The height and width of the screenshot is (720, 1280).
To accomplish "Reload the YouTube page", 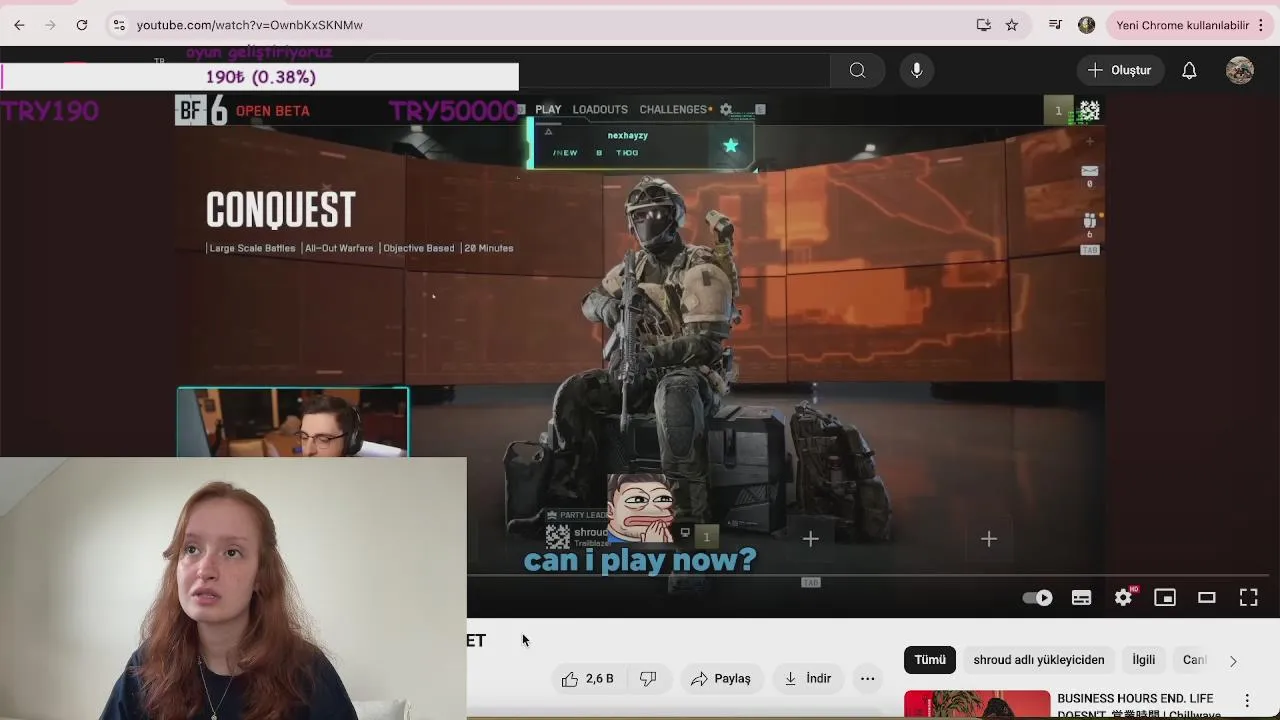I will click(82, 25).
